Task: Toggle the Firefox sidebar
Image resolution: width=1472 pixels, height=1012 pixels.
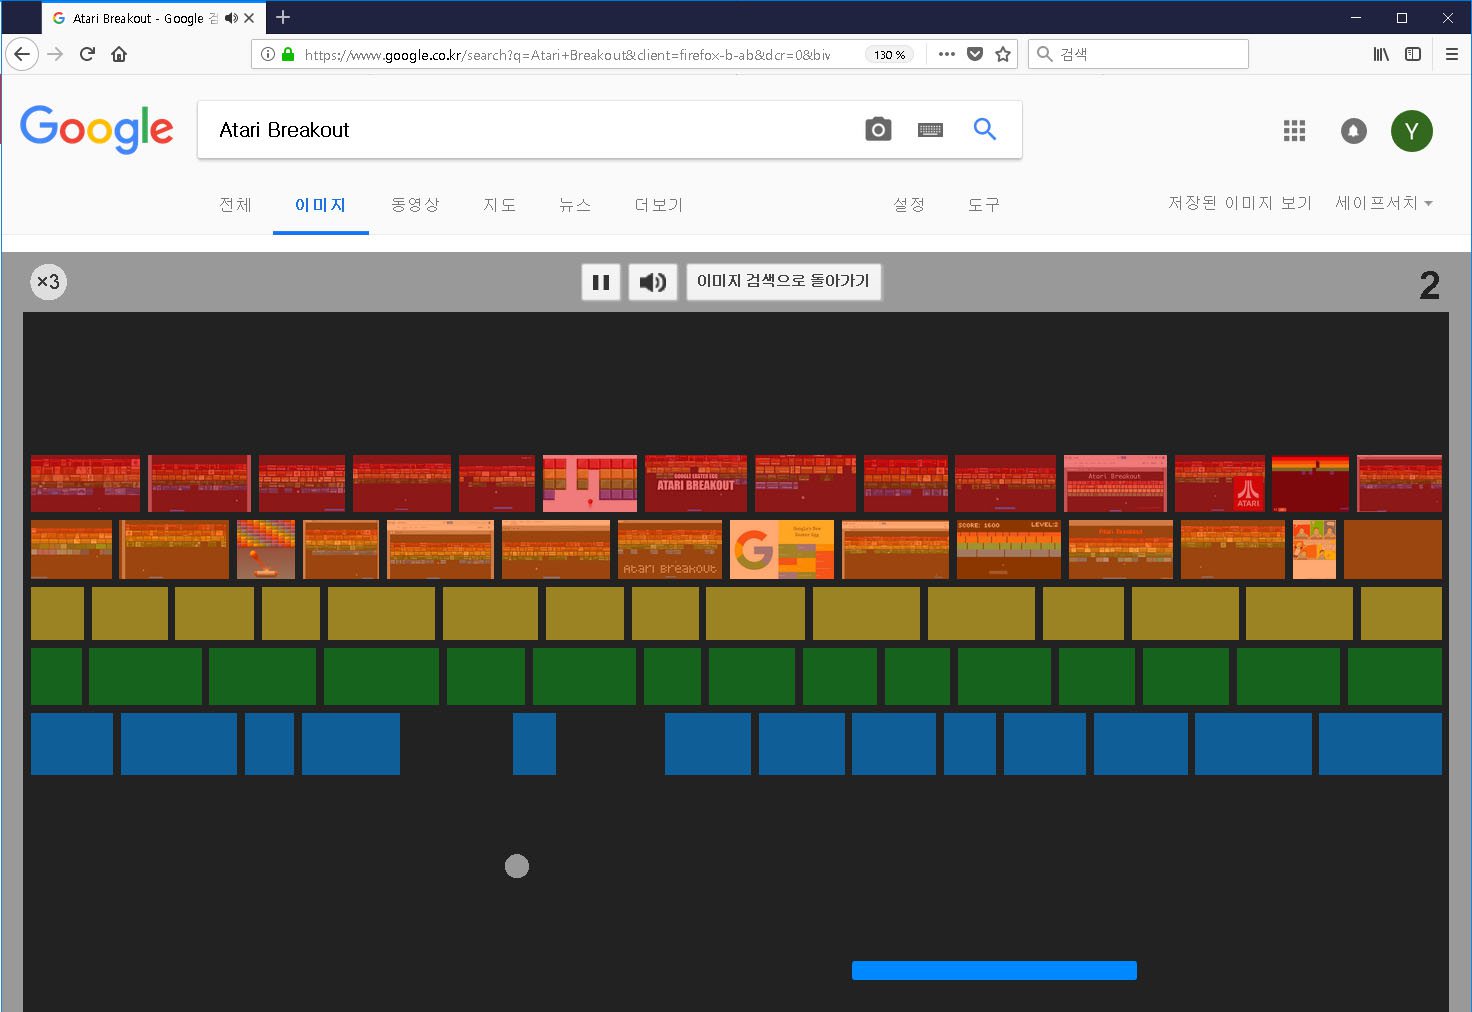Action: [x=1413, y=54]
